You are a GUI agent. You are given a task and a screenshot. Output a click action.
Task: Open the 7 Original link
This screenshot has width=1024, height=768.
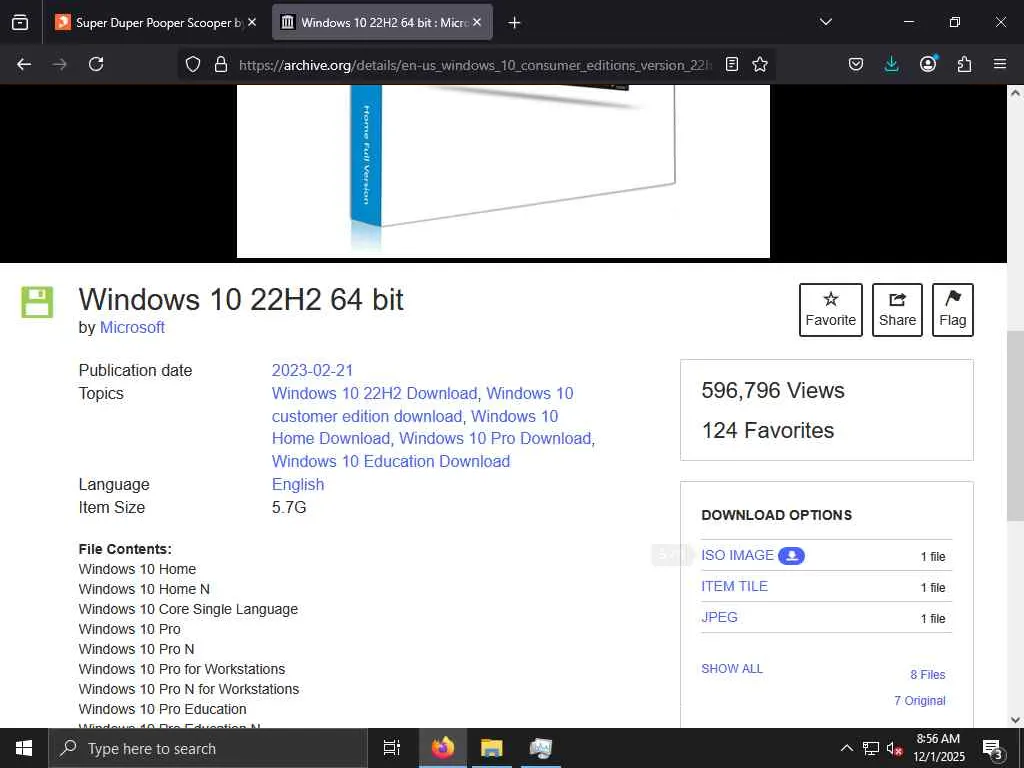coord(920,701)
